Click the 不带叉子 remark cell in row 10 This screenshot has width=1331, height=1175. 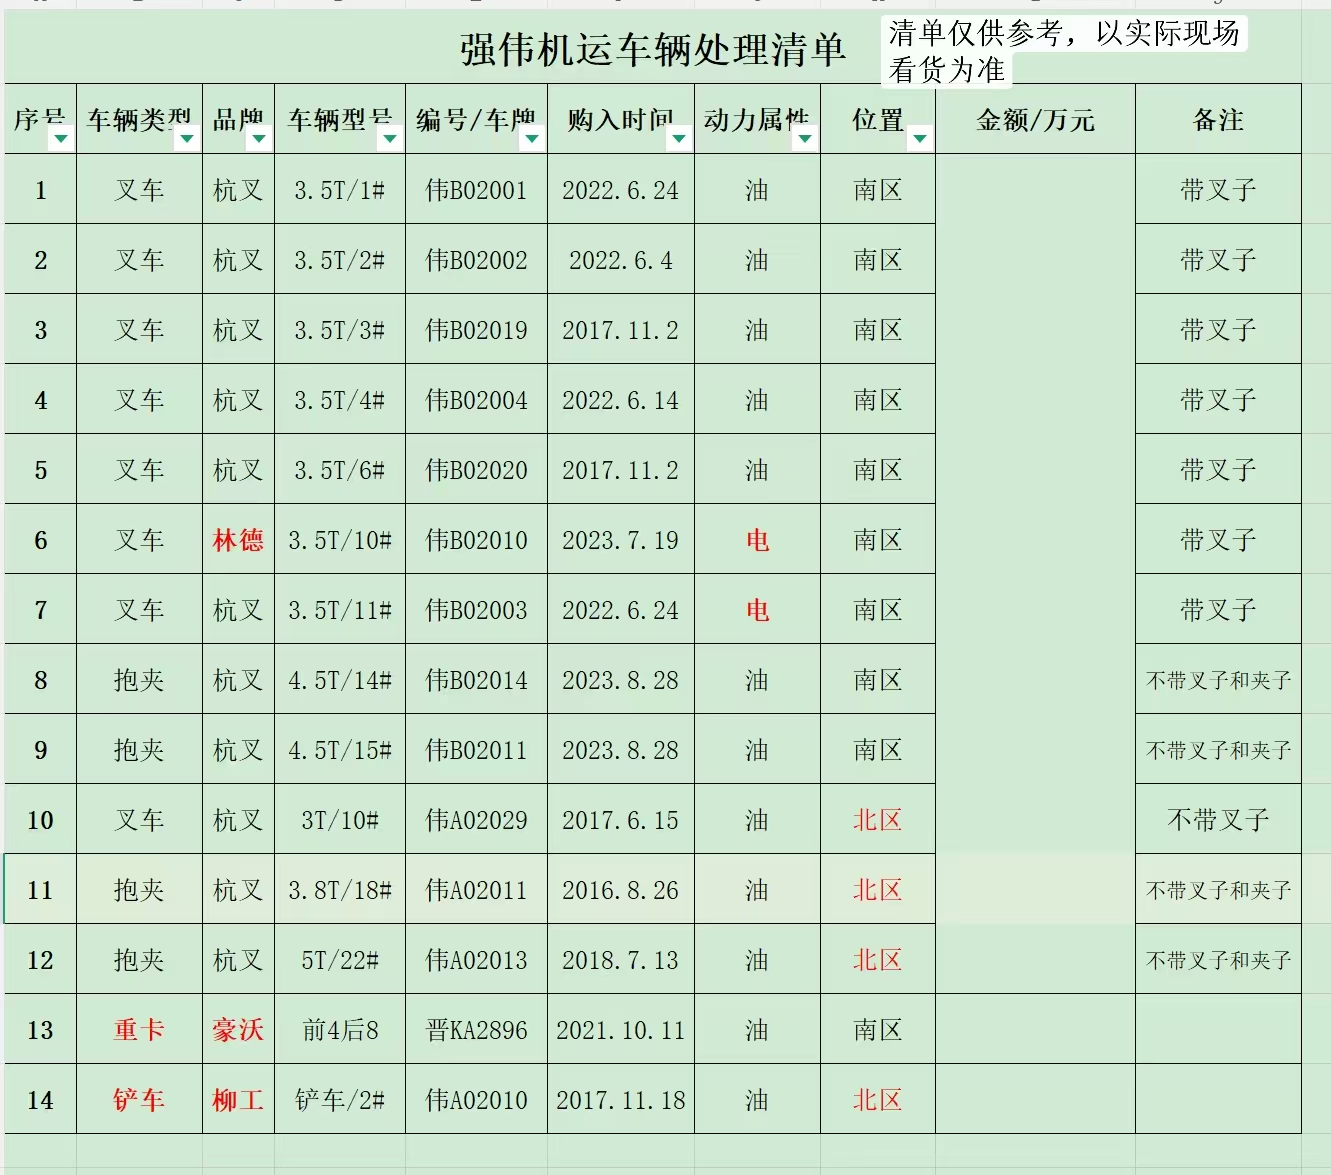tap(1218, 820)
